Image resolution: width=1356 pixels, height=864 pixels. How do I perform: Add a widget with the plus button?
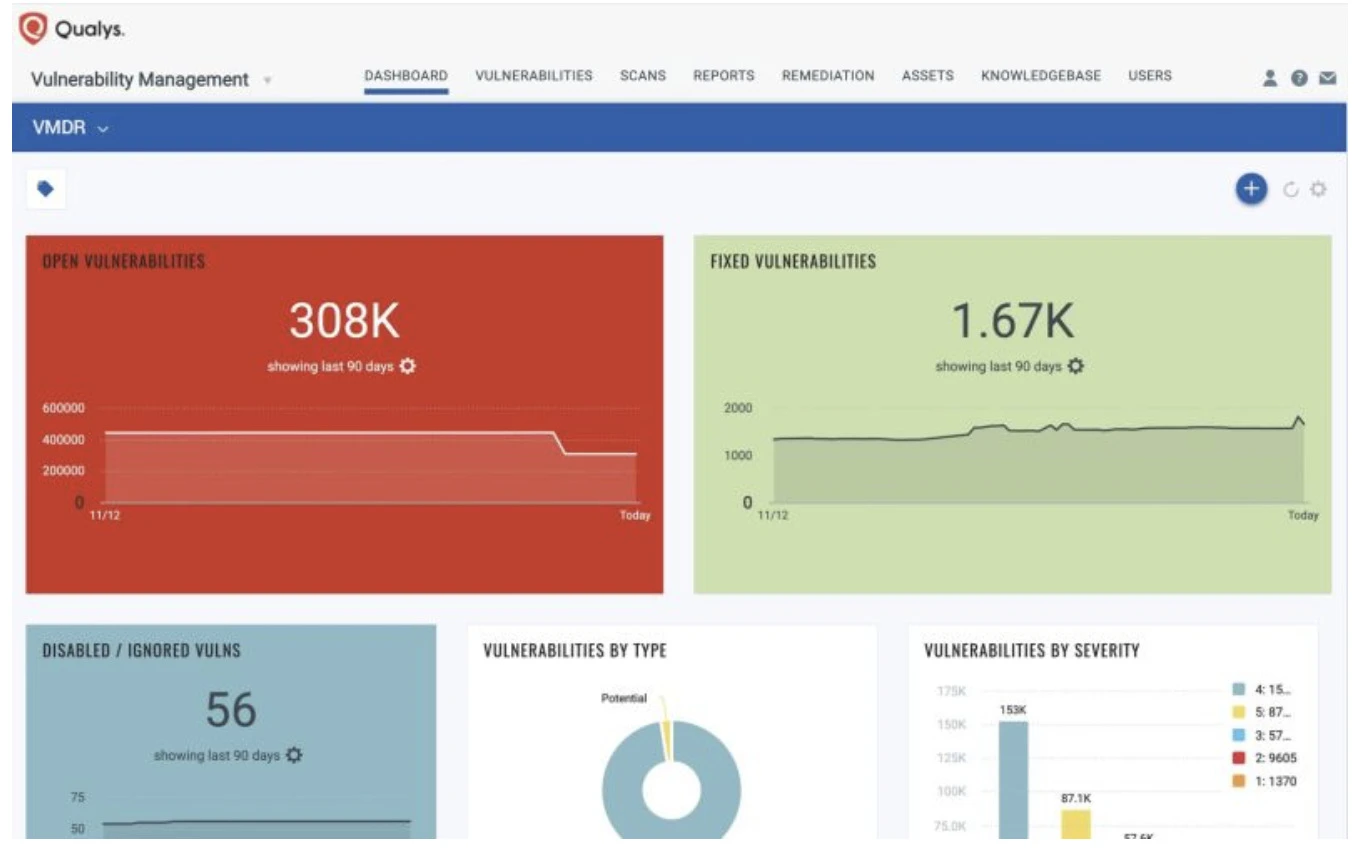click(x=1251, y=188)
